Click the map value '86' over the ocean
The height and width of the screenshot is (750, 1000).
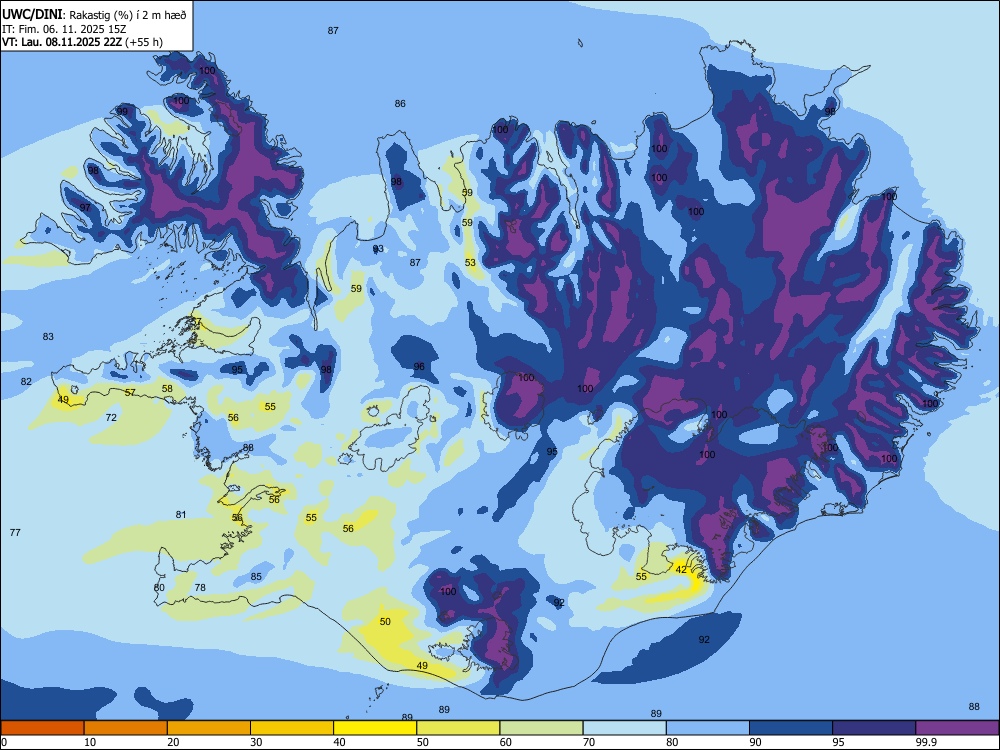click(x=400, y=103)
